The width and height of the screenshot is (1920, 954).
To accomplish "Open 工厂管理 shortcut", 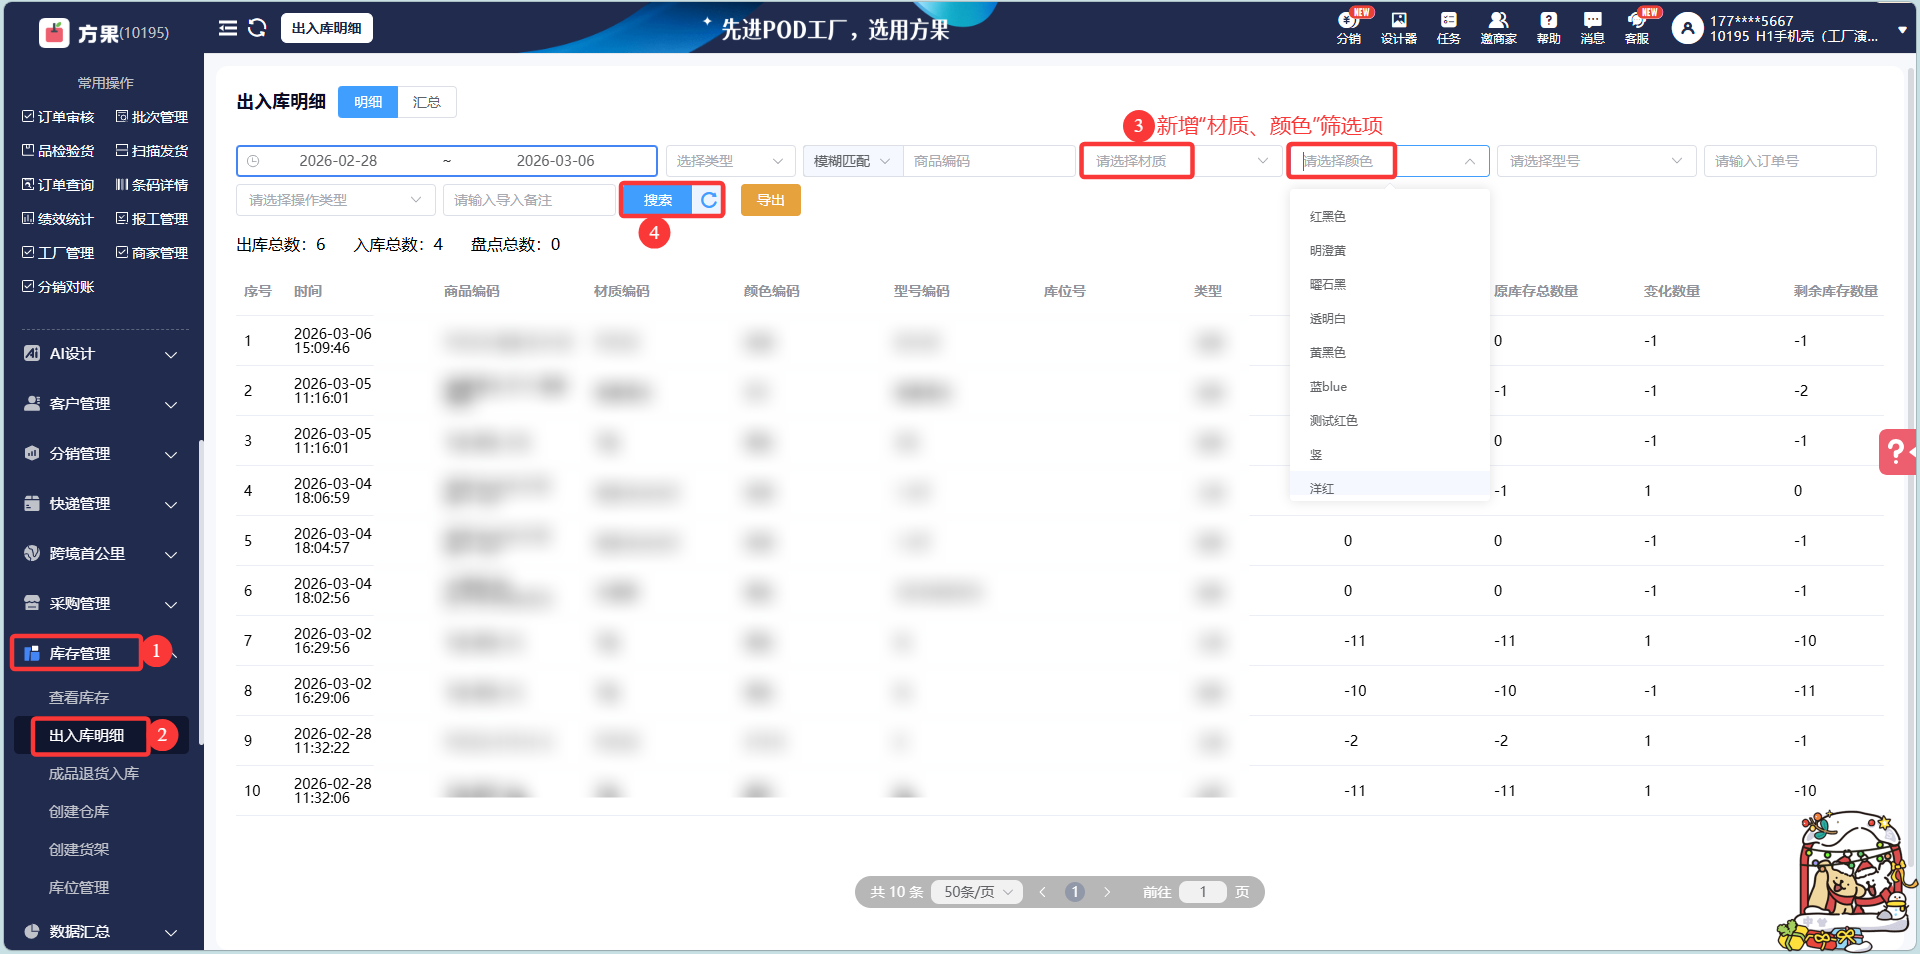I will point(58,253).
